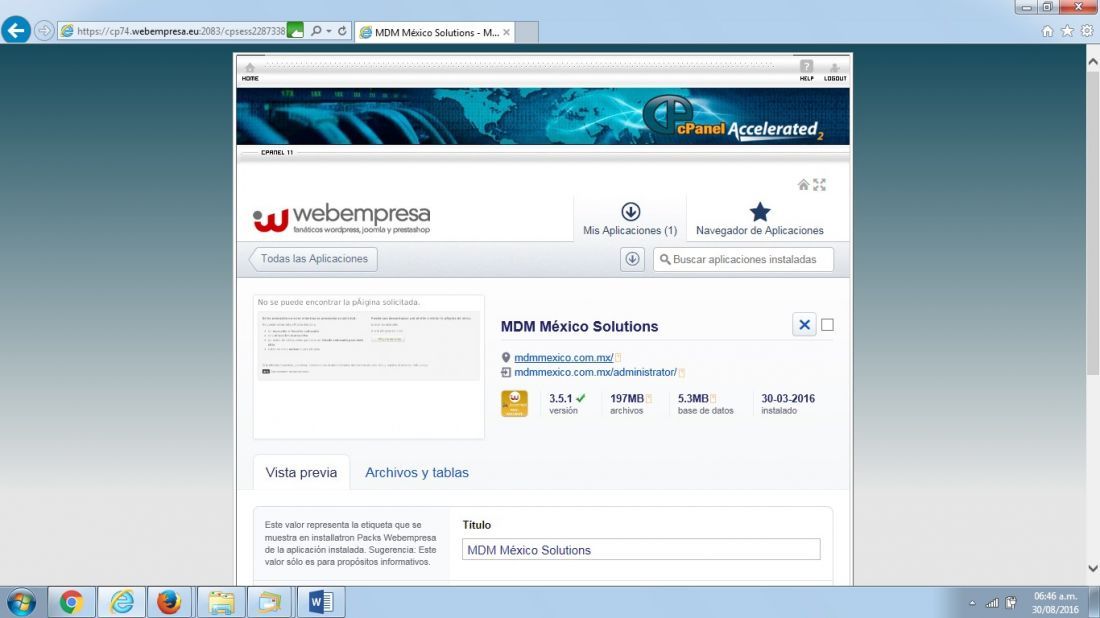Click the cPanel Accelerated banner

coord(543,116)
